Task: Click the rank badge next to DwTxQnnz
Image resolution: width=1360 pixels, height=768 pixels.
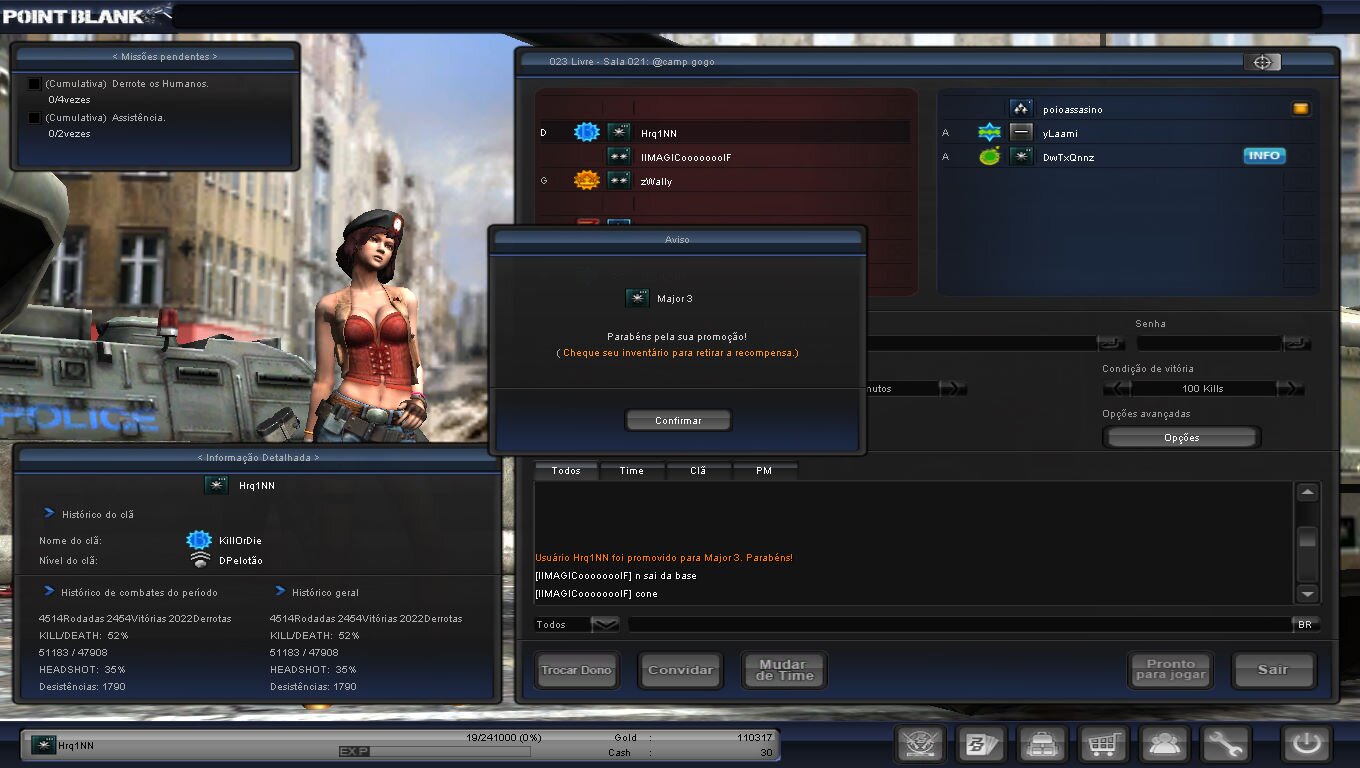Action: pos(1021,156)
